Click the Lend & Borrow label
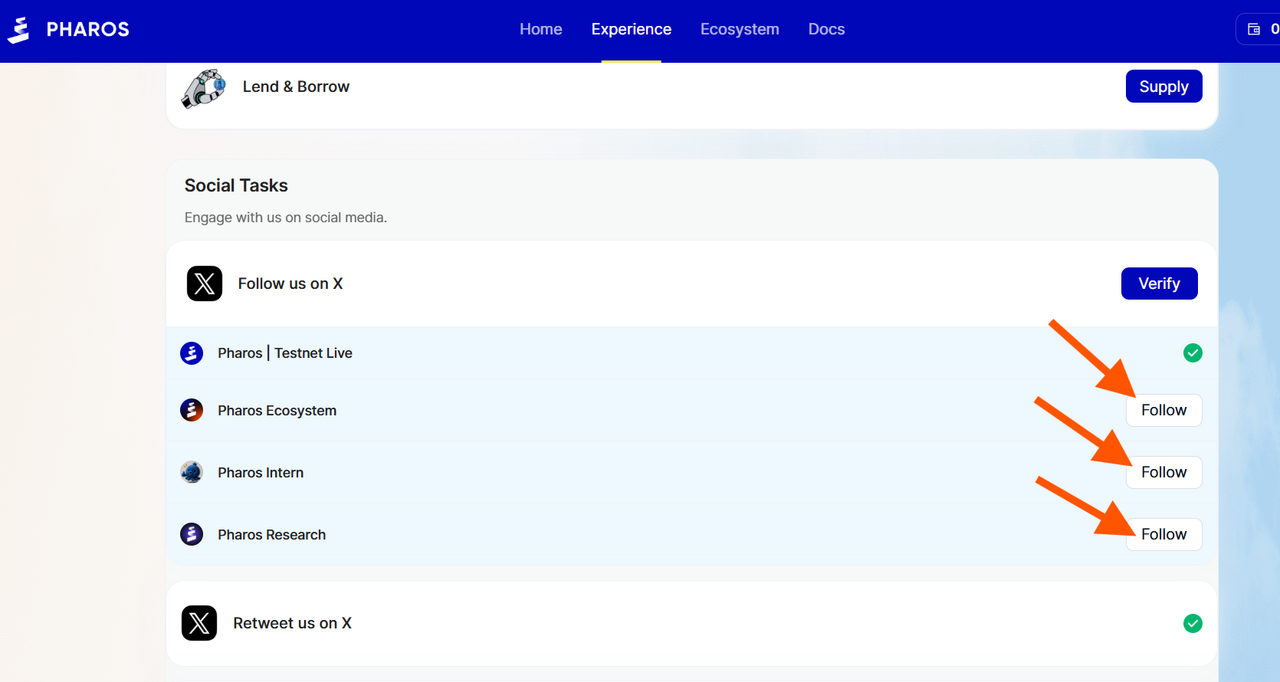Viewport: 1280px width, 682px height. click(x=296, y=87)
